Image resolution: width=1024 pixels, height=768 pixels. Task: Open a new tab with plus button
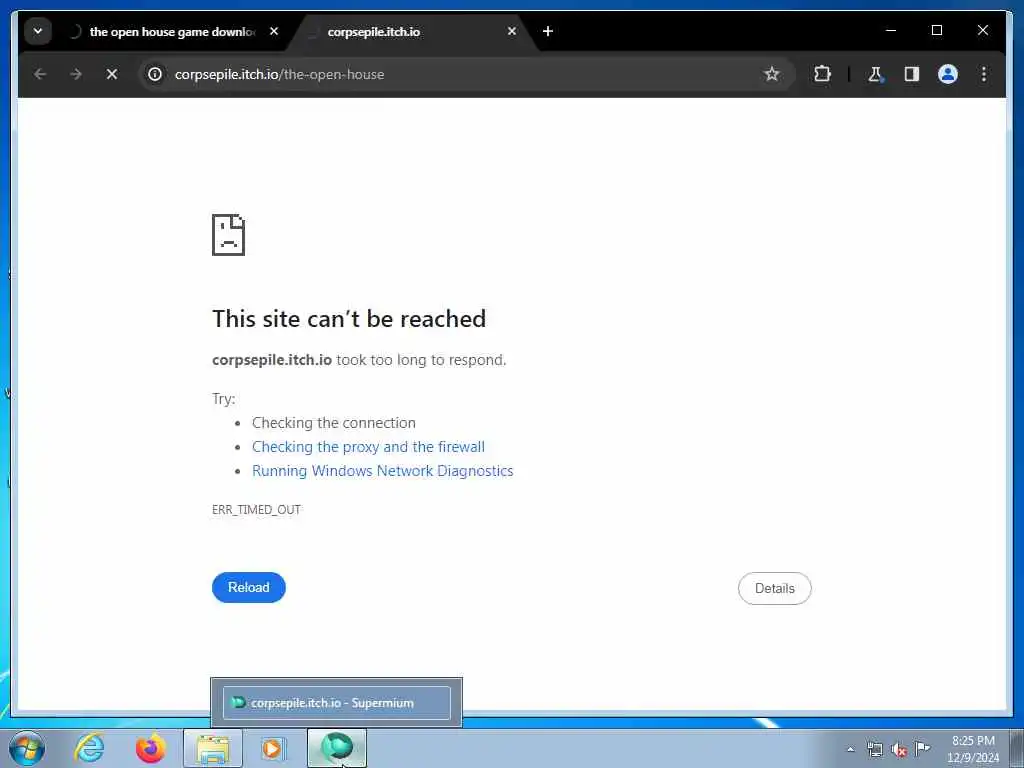coord(548,31)
